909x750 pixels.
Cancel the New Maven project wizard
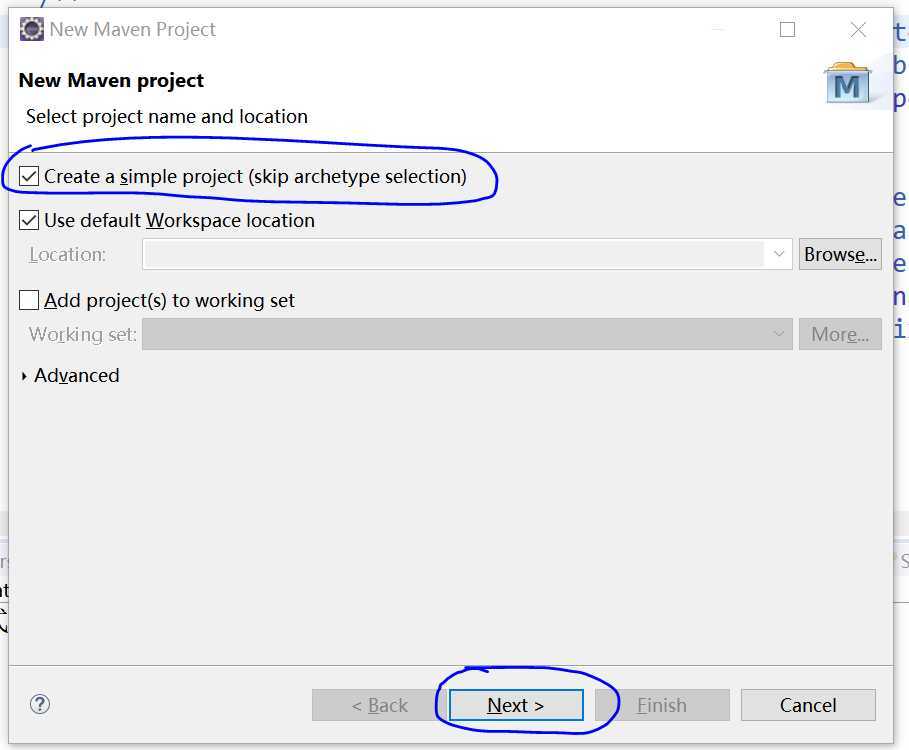click(x=808, y=705)
